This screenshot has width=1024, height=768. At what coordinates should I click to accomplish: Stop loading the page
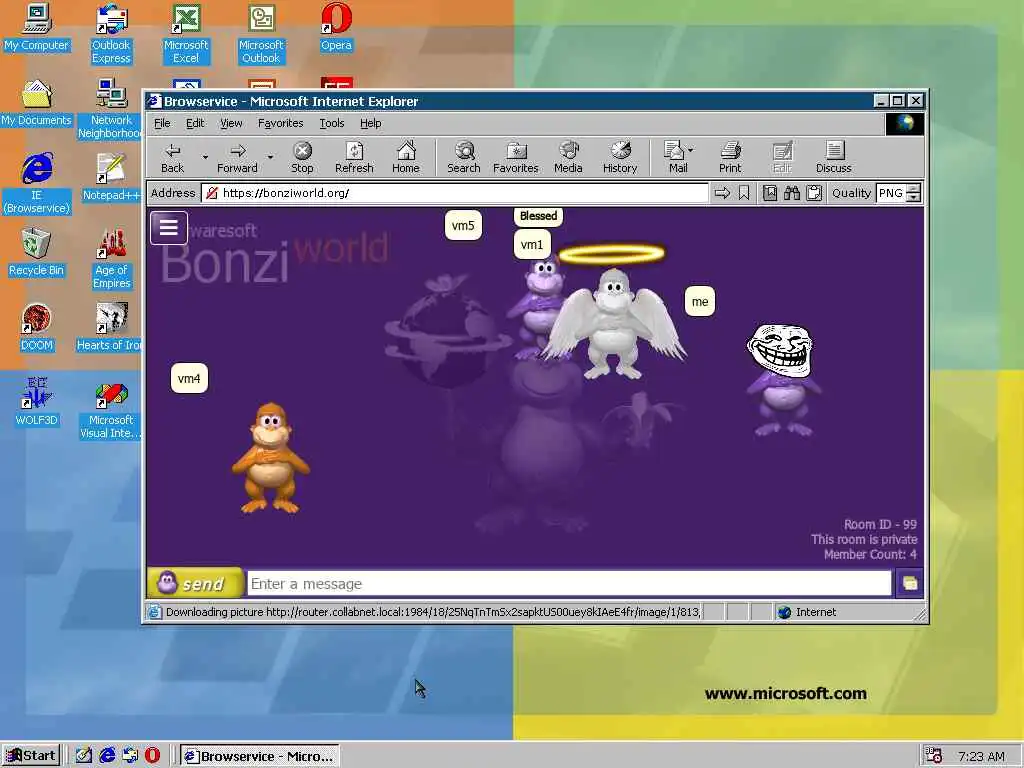click(x=302, y=157)
